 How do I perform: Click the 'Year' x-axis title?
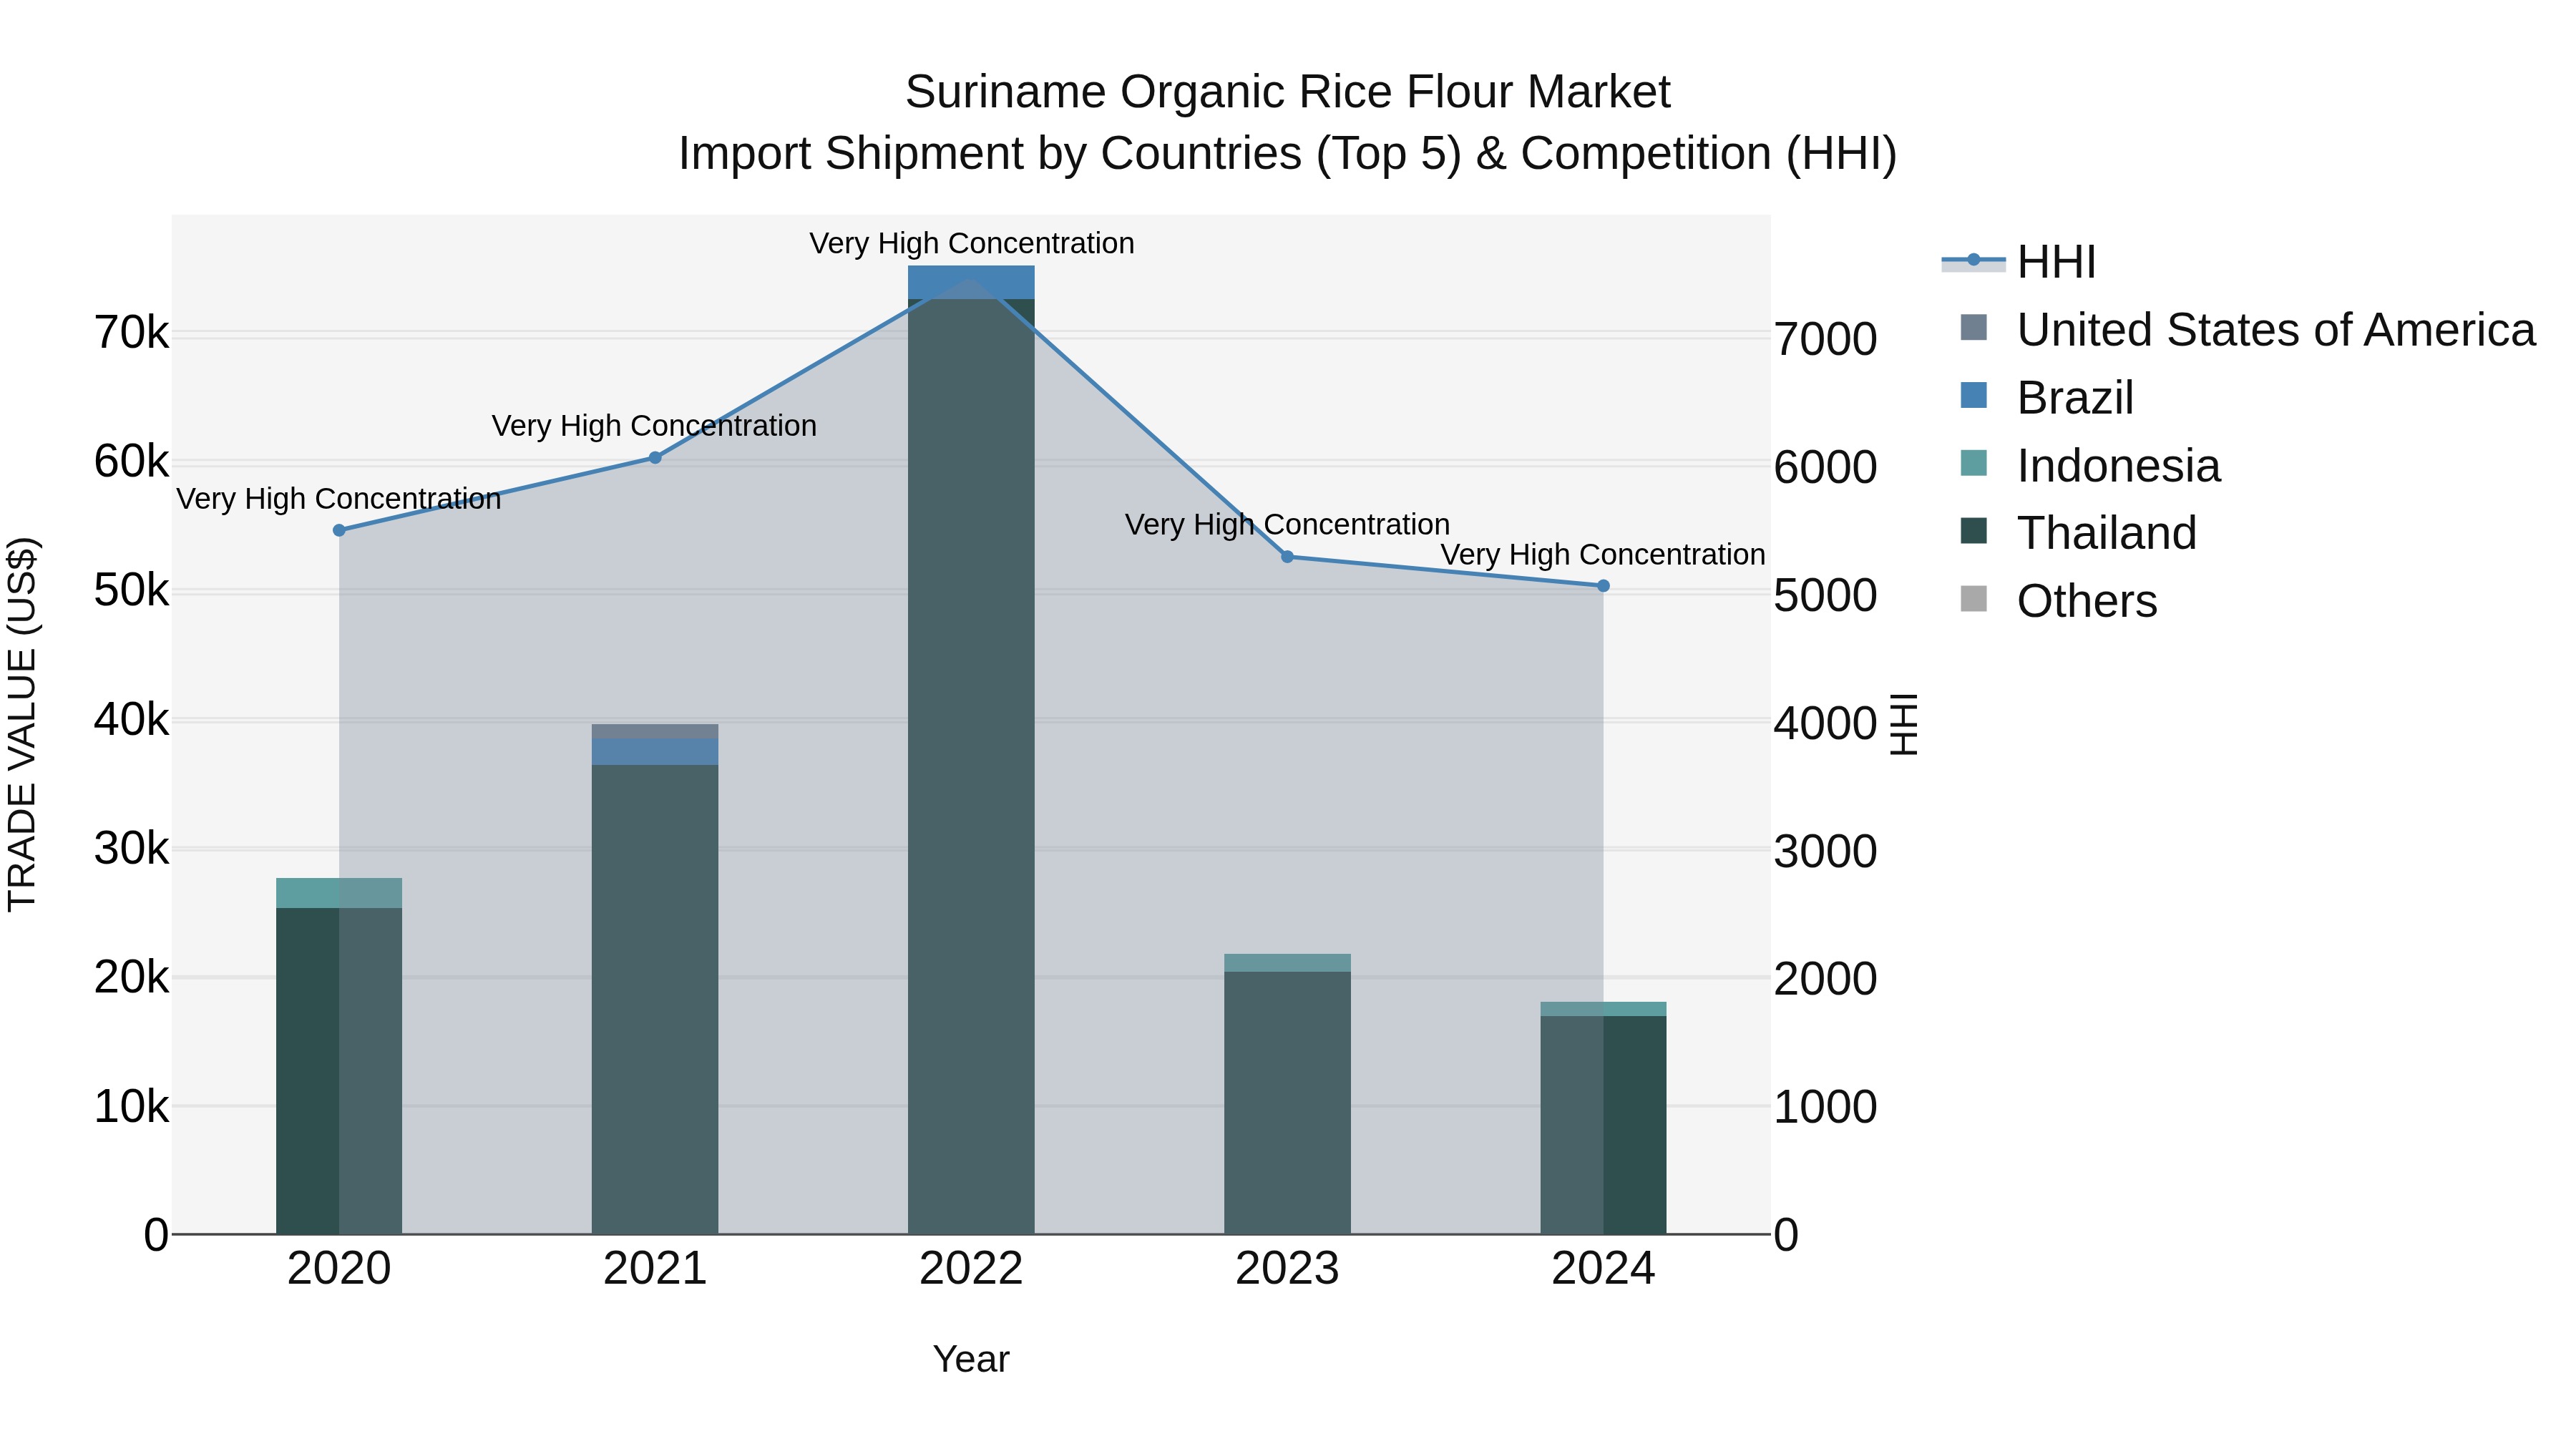[971, 1360]
